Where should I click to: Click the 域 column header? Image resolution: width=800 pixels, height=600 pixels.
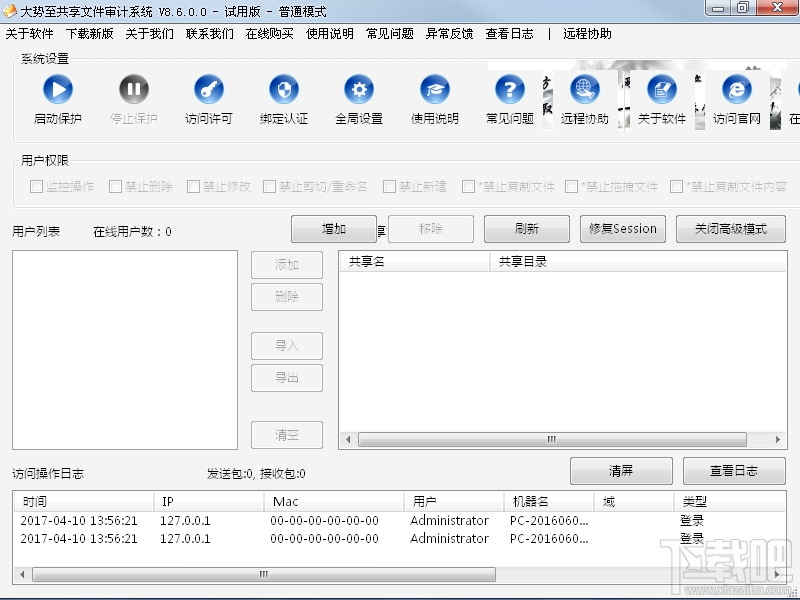coord(634,502)
